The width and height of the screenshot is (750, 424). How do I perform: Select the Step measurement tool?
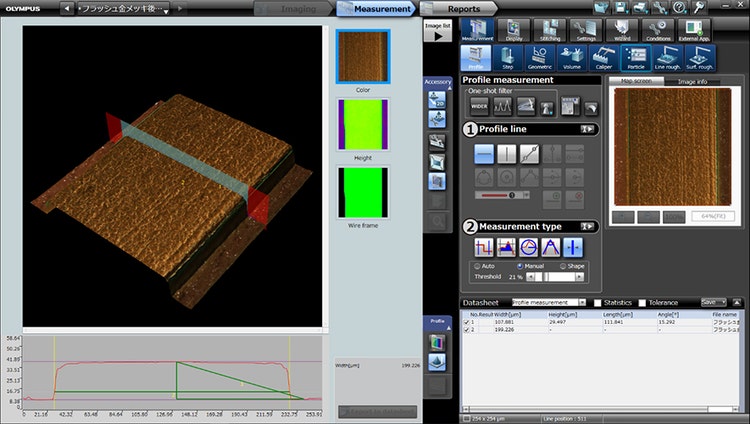click(508, 58)
